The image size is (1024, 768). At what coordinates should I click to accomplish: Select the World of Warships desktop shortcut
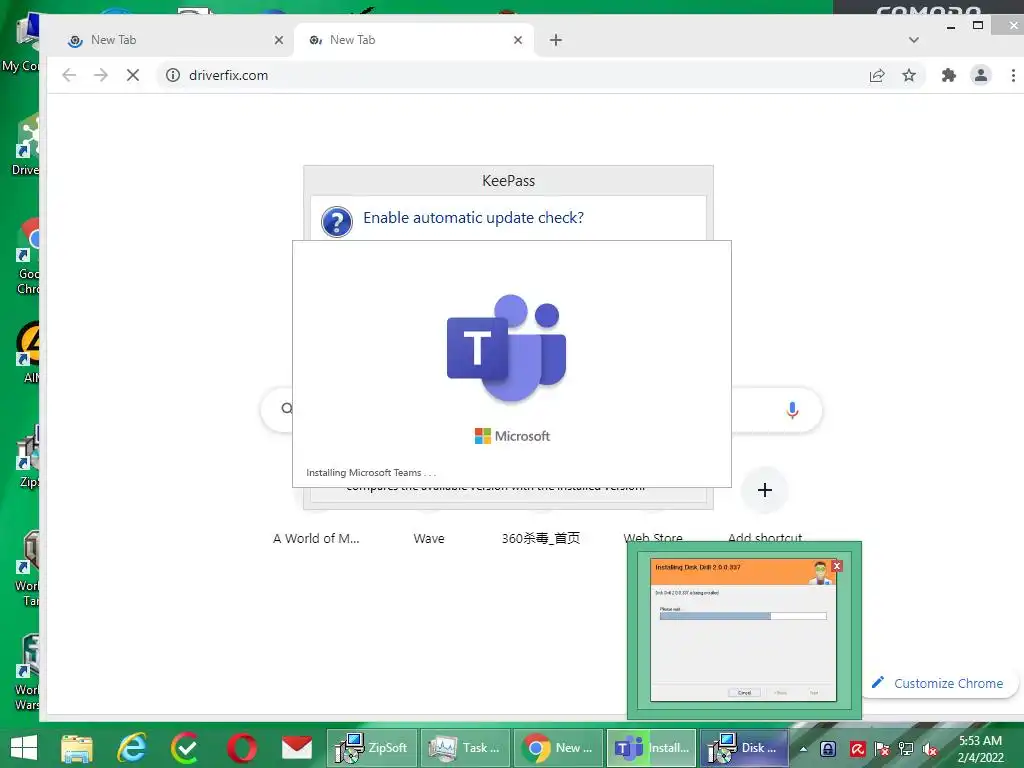(x=26, y=673)
